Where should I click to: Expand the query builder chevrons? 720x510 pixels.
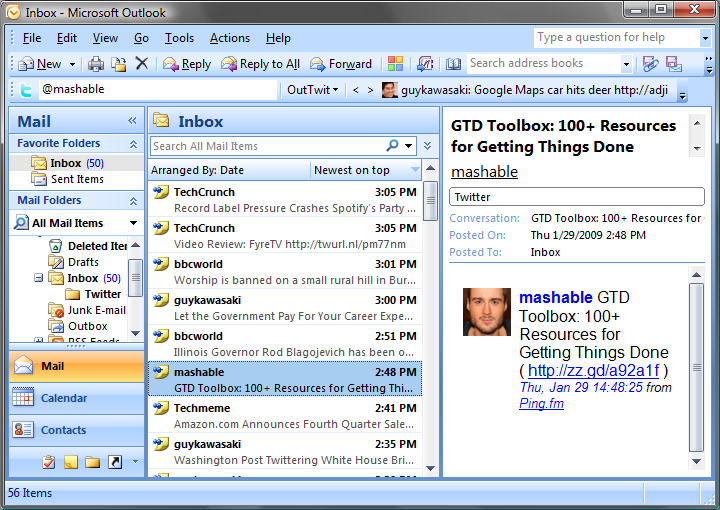428,146
